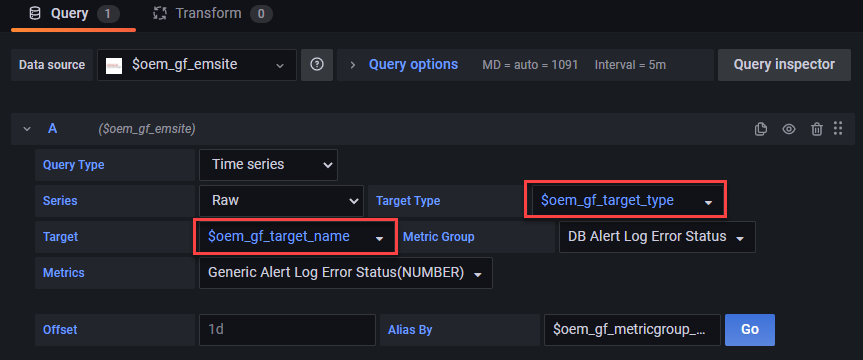This screenshot has width=863, height=360.
Task: Click the Transform tab count badge 0
Action: [261, 14]
